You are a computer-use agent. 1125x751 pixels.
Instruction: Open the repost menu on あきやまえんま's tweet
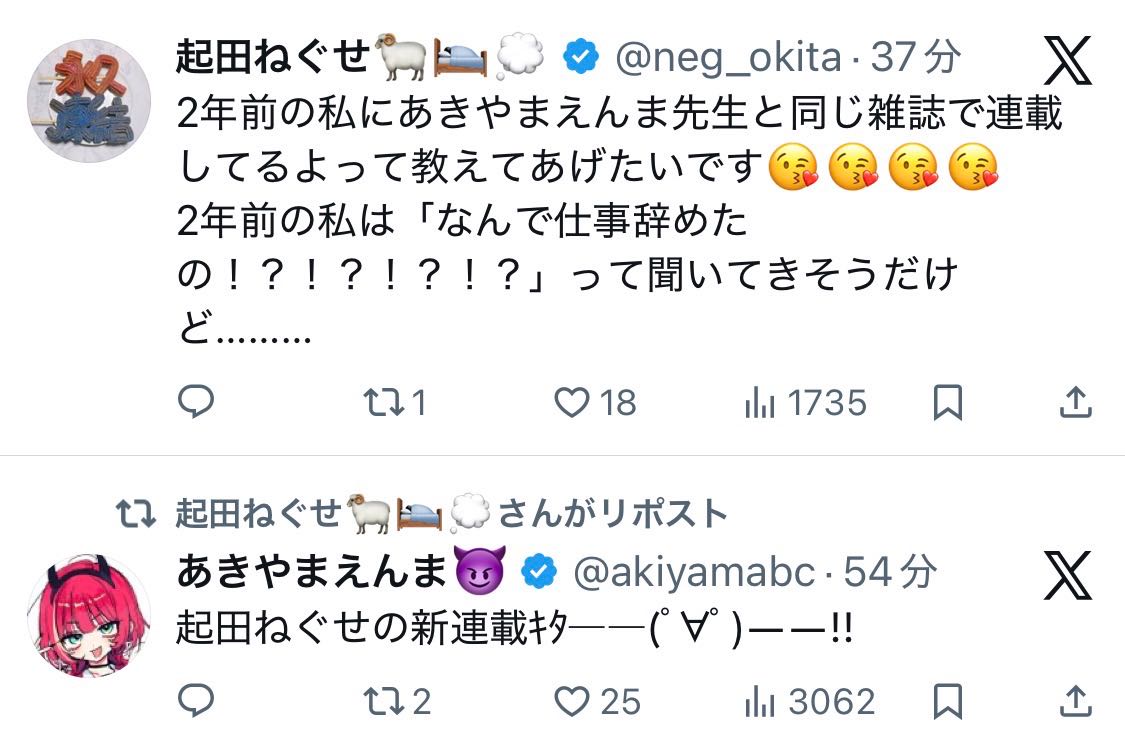point(383,702)
